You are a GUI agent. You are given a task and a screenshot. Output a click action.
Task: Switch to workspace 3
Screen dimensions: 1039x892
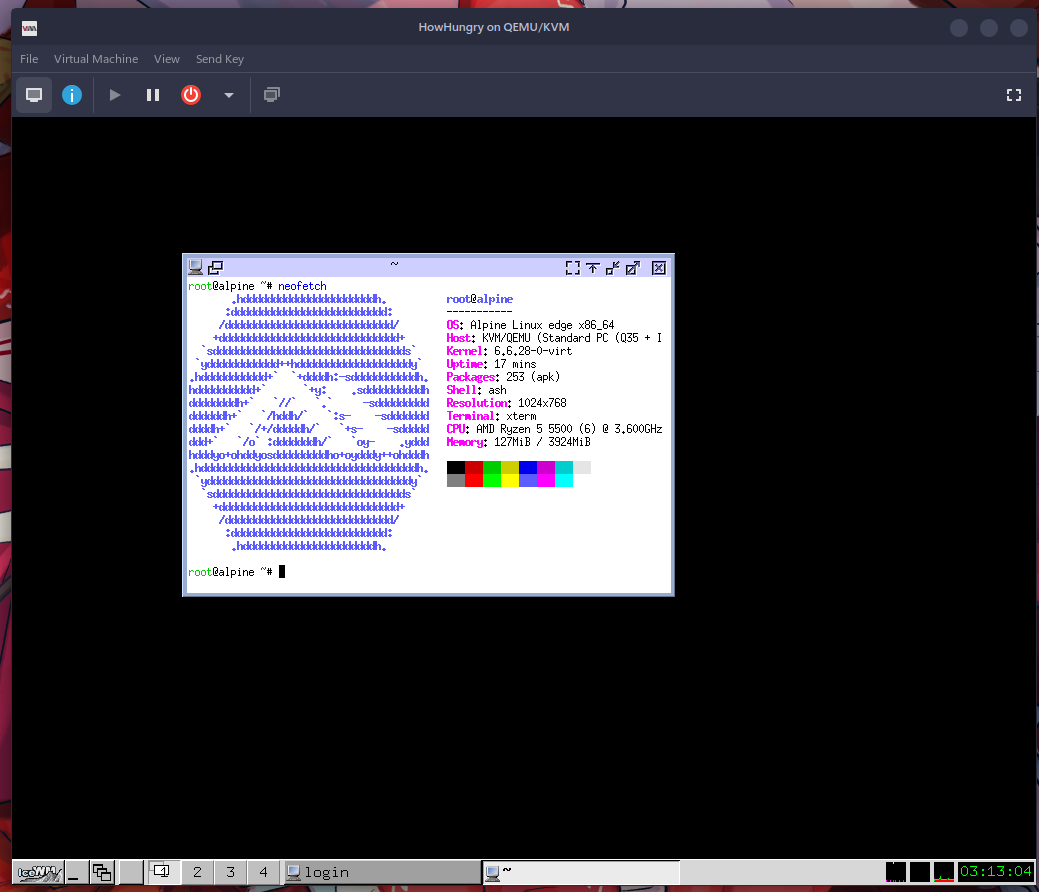(230, 872)
